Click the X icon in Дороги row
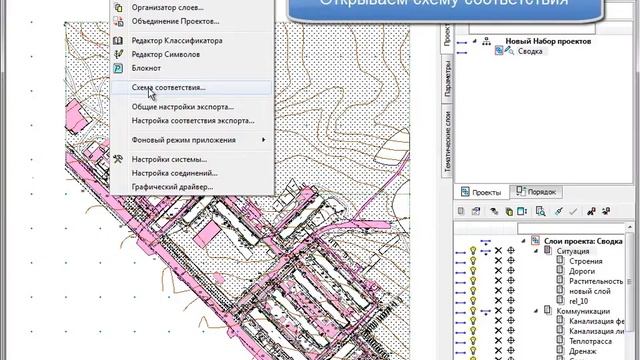This screenshot has height=360, width=640. [x=498, y=271]
